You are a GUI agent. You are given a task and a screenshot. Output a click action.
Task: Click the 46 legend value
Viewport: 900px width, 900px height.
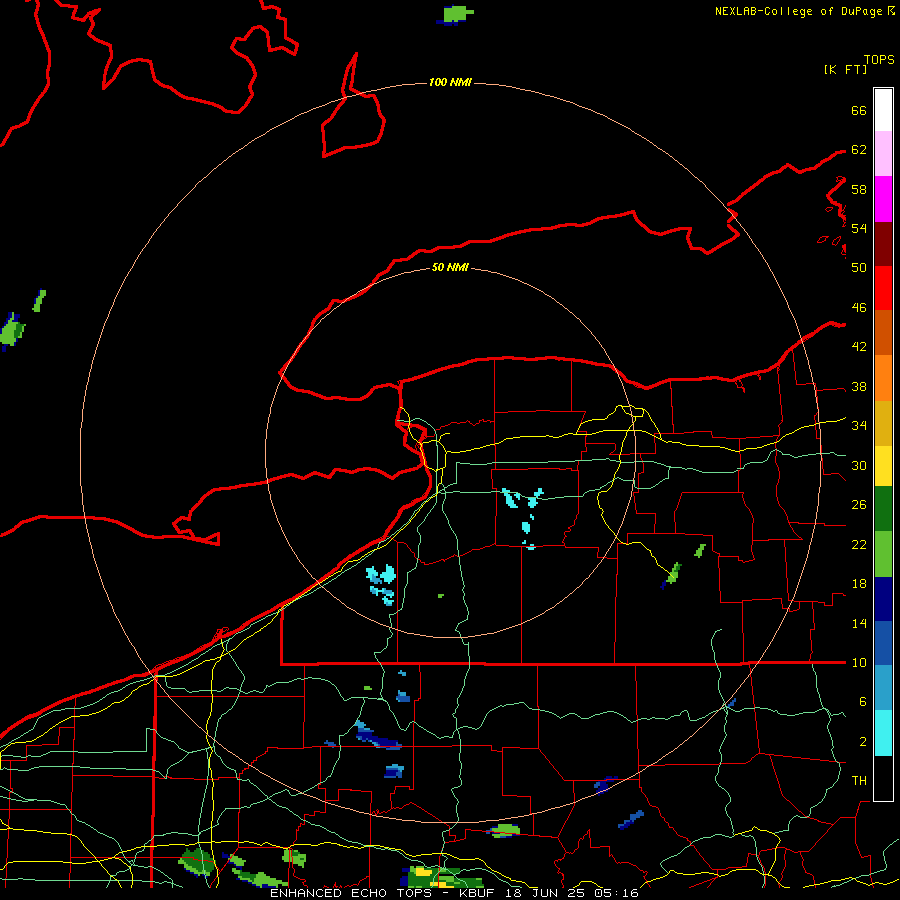859,307
